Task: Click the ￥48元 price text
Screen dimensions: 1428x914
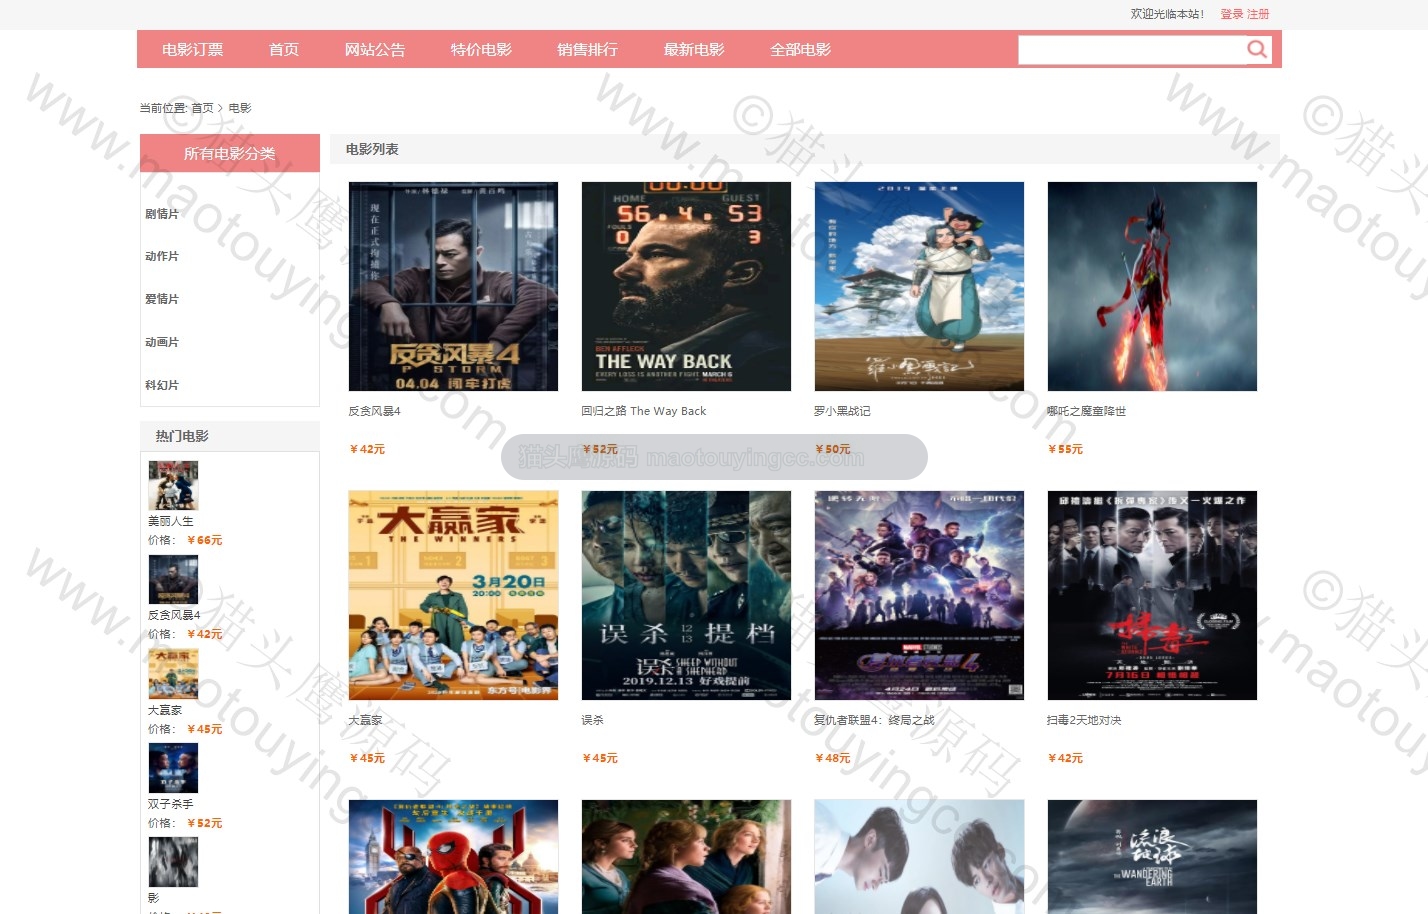Action: click(832, 758)
